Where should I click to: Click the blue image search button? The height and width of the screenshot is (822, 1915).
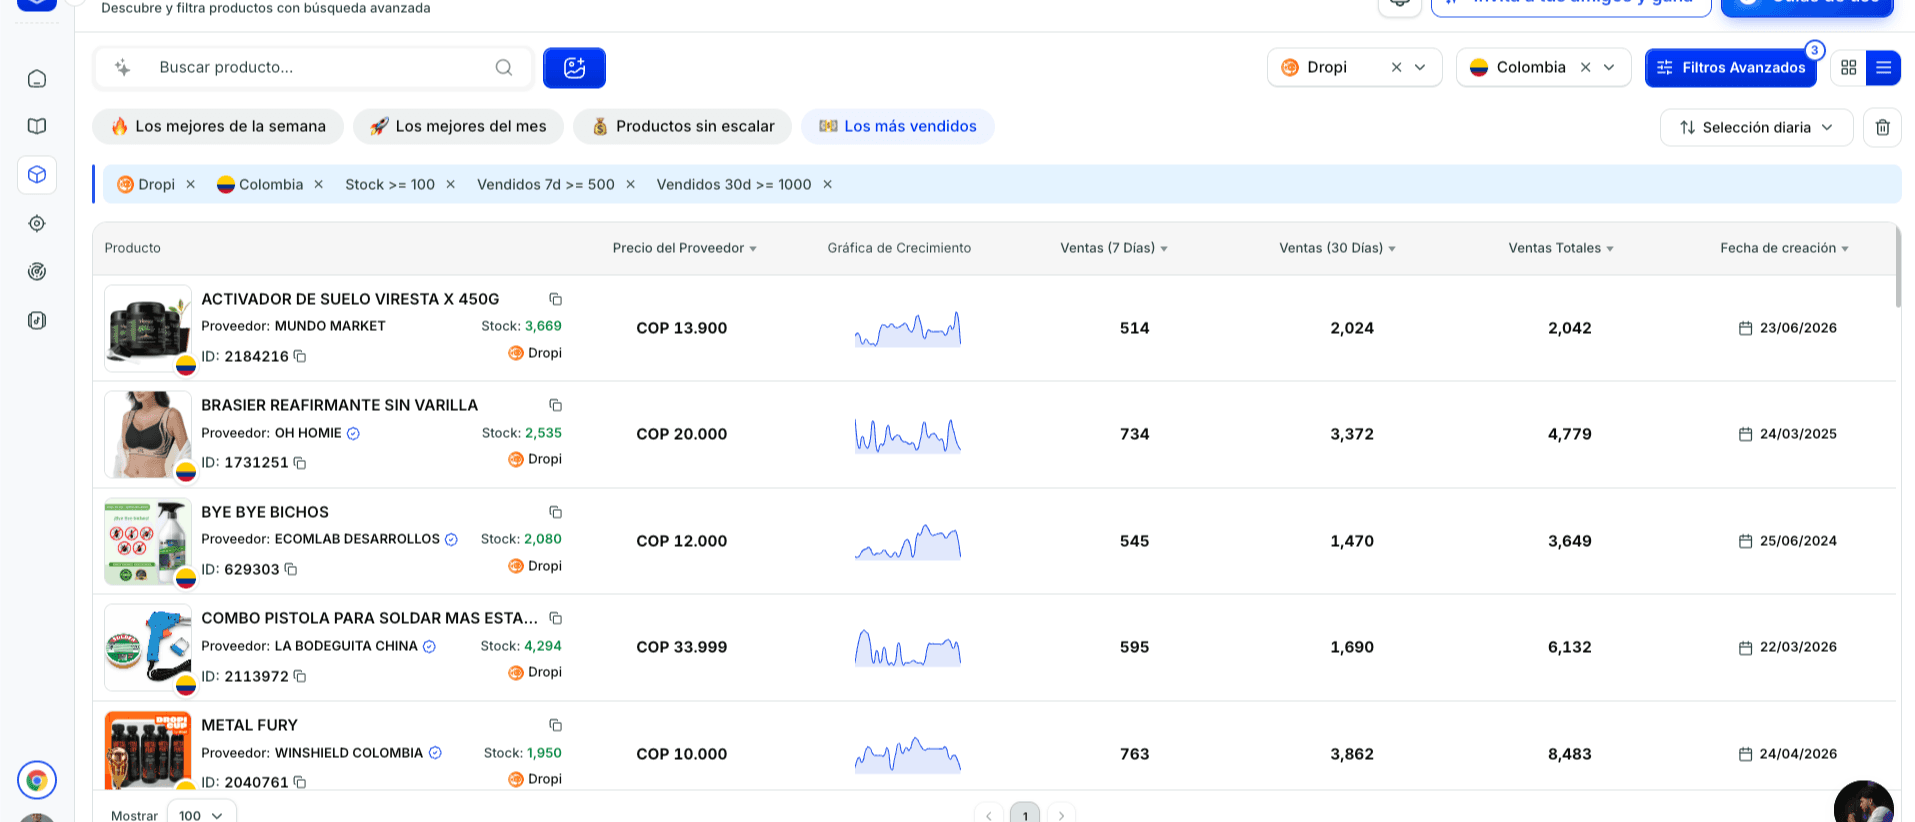point(574,67)
